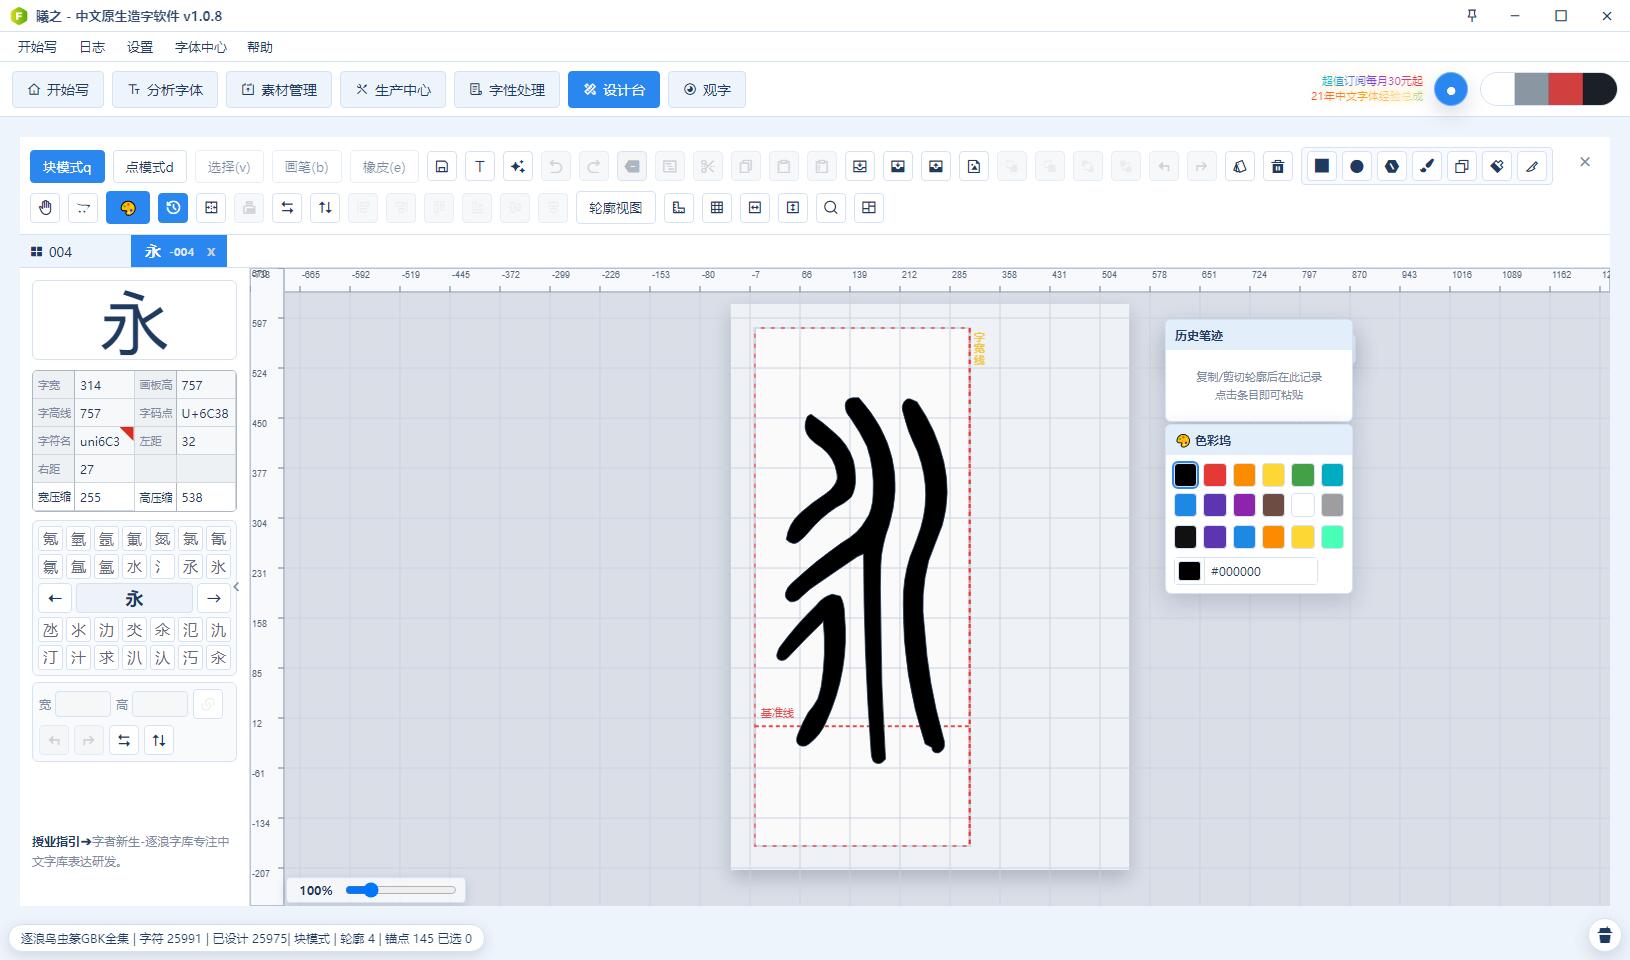Toggle the color palette panel button

[x=128, y=208]
